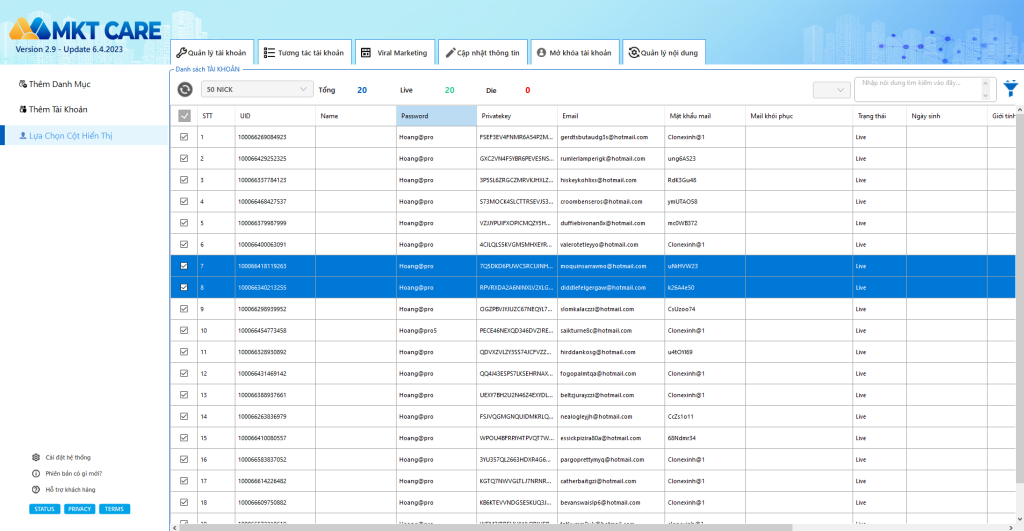Image resolution: width=1024 pixels, height=531 pixels.
Task: Open the blue filter funnel icon
Action: tap(1011, 89)
